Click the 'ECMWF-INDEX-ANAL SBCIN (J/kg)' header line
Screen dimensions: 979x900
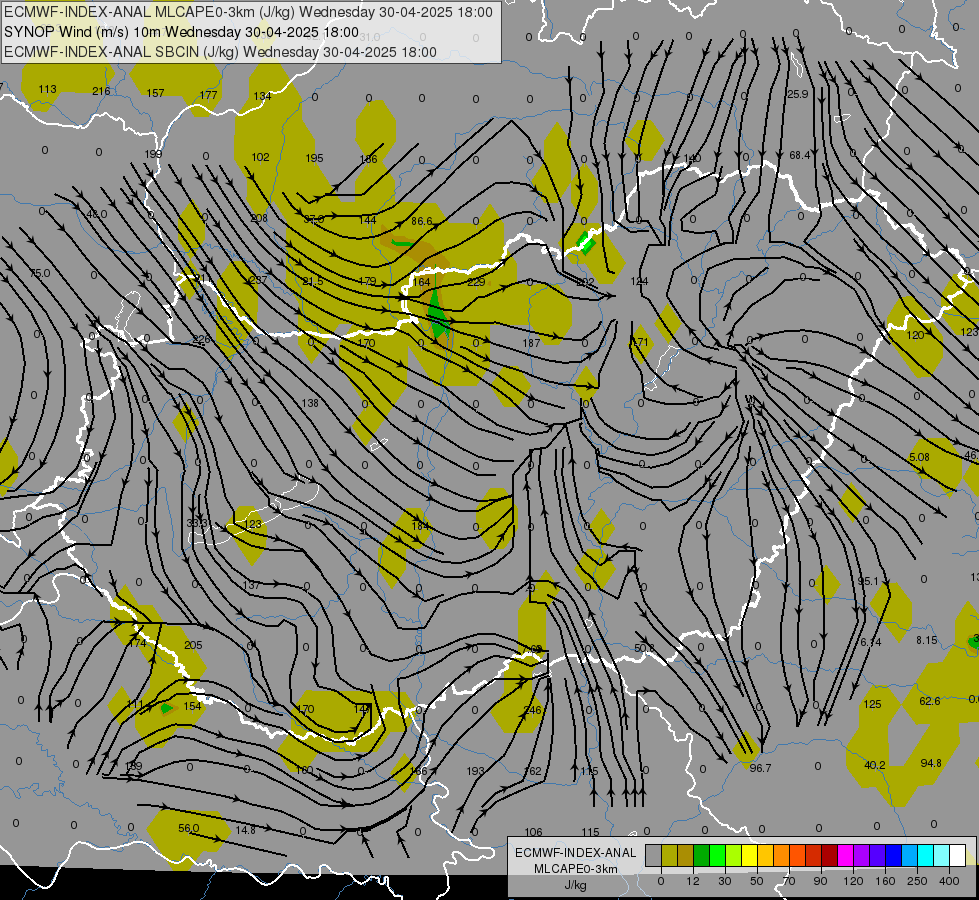[121, 52]
